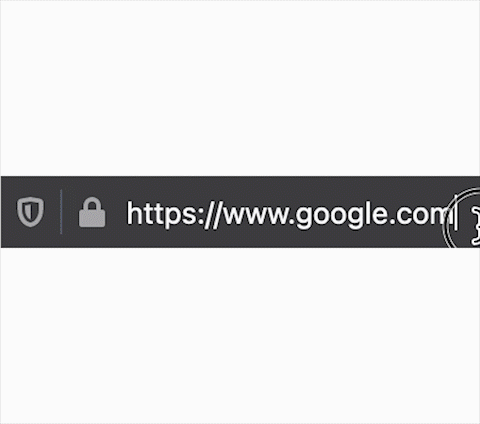
Task: Click the padlock site security icon
Action: [92, 212]
